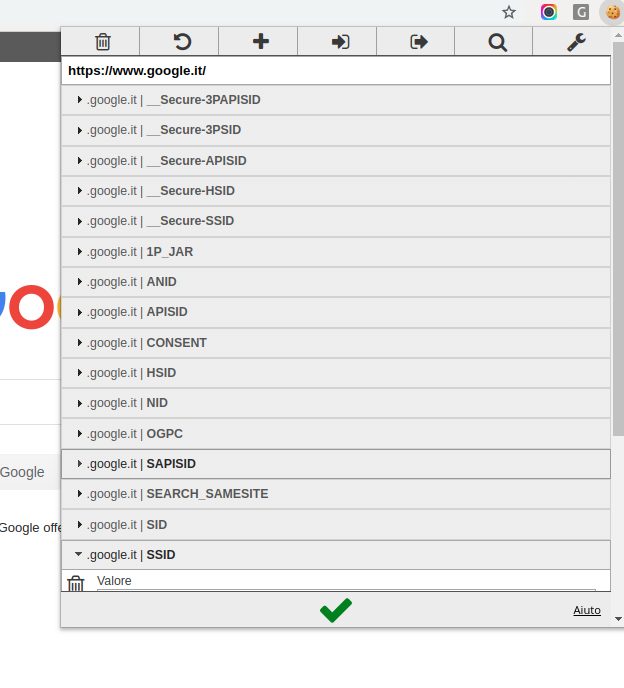Viewport: 624px width, 688px height.
Task: Expand the __Secure-SSID cookie row
Action: [x=336, y=221]
